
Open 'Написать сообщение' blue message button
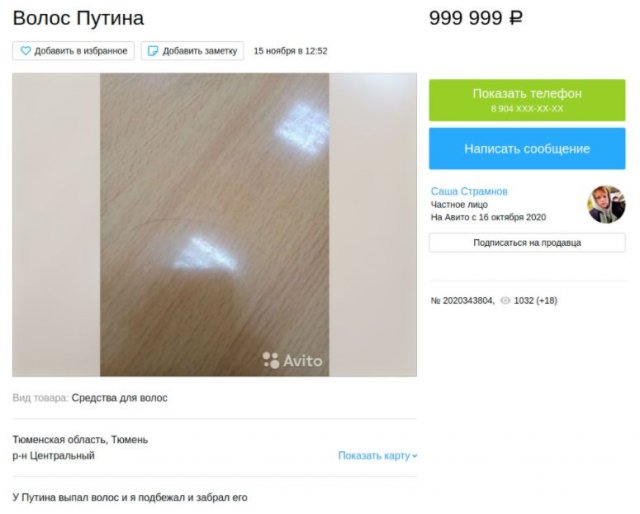527,149
